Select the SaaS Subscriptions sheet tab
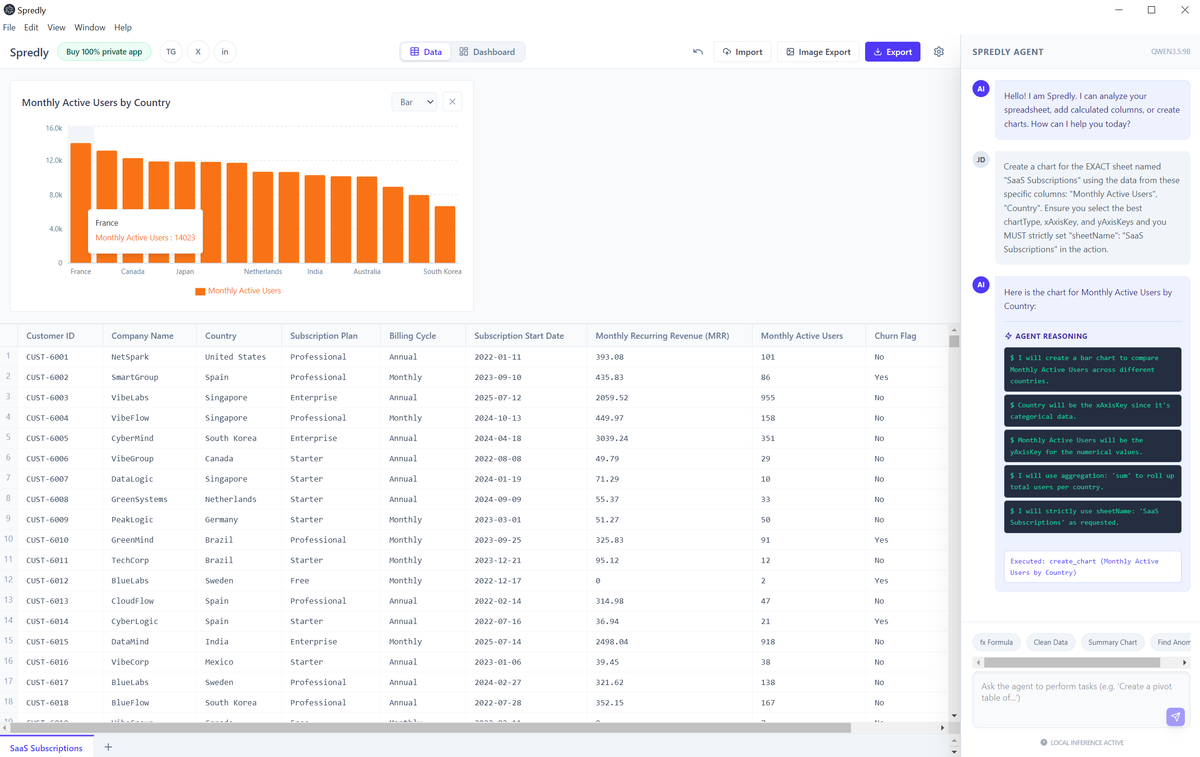This screenshot has width=1200, height=757. tap(46, 747)
